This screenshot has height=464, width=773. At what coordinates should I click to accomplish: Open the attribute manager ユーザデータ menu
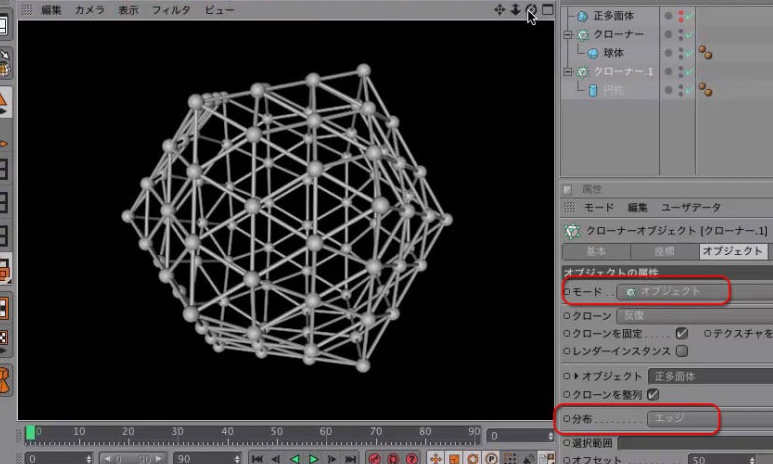pyautogui.click(x=691, y=208)
